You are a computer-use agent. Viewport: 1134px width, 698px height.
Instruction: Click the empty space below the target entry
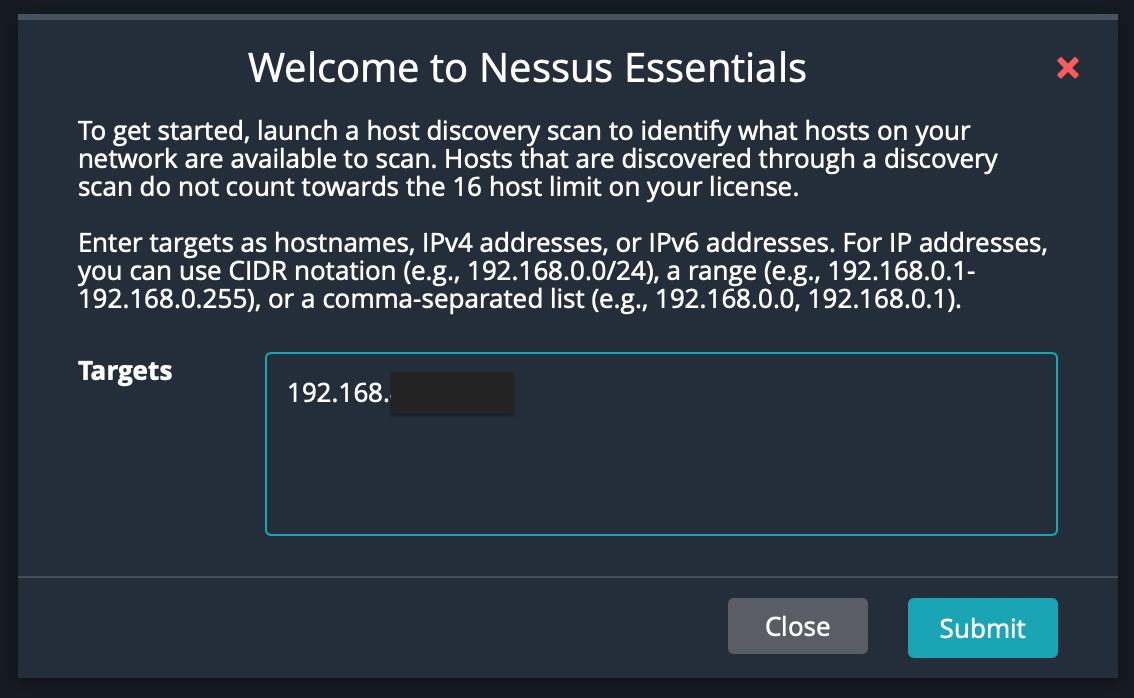click(660, 480)
